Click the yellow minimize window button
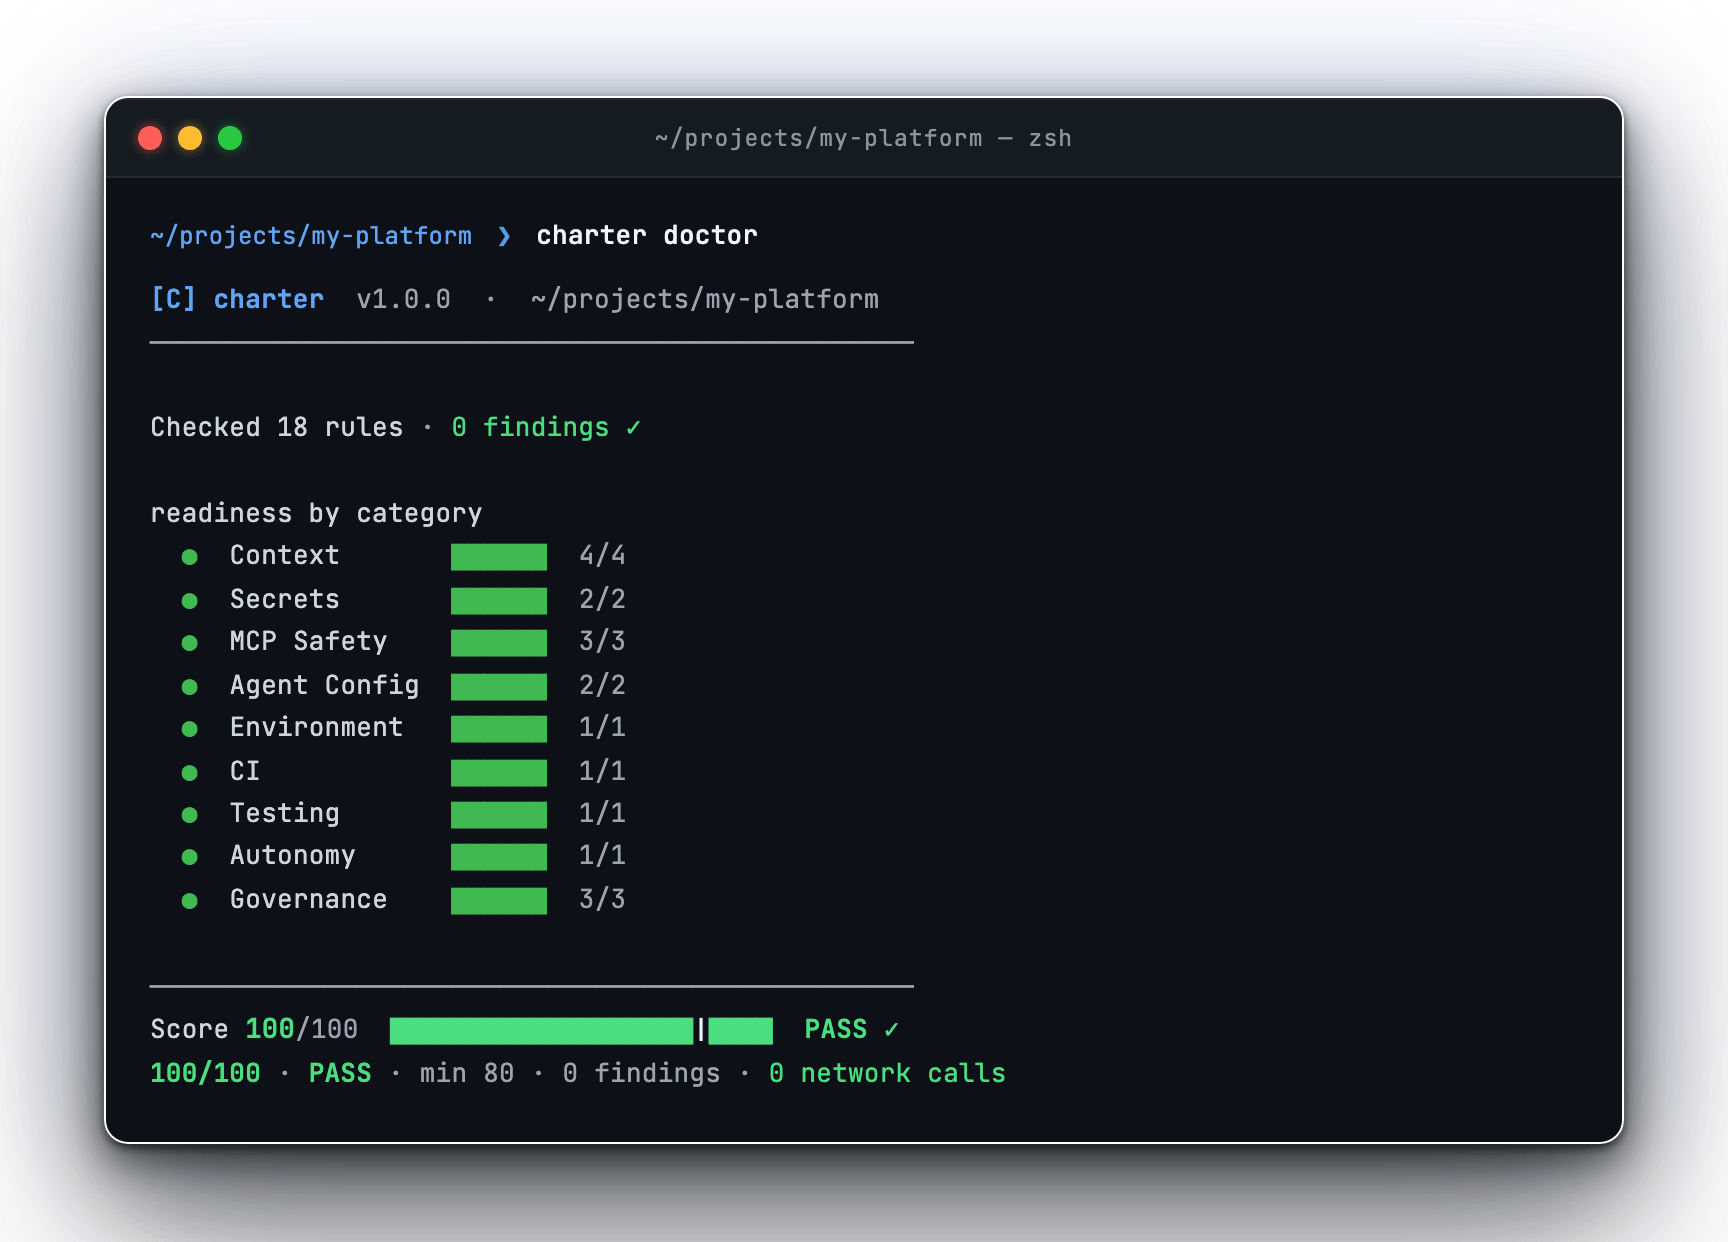Viewport: 1728px width, 1242px height. pyautogui.click(x=190, y=138)
